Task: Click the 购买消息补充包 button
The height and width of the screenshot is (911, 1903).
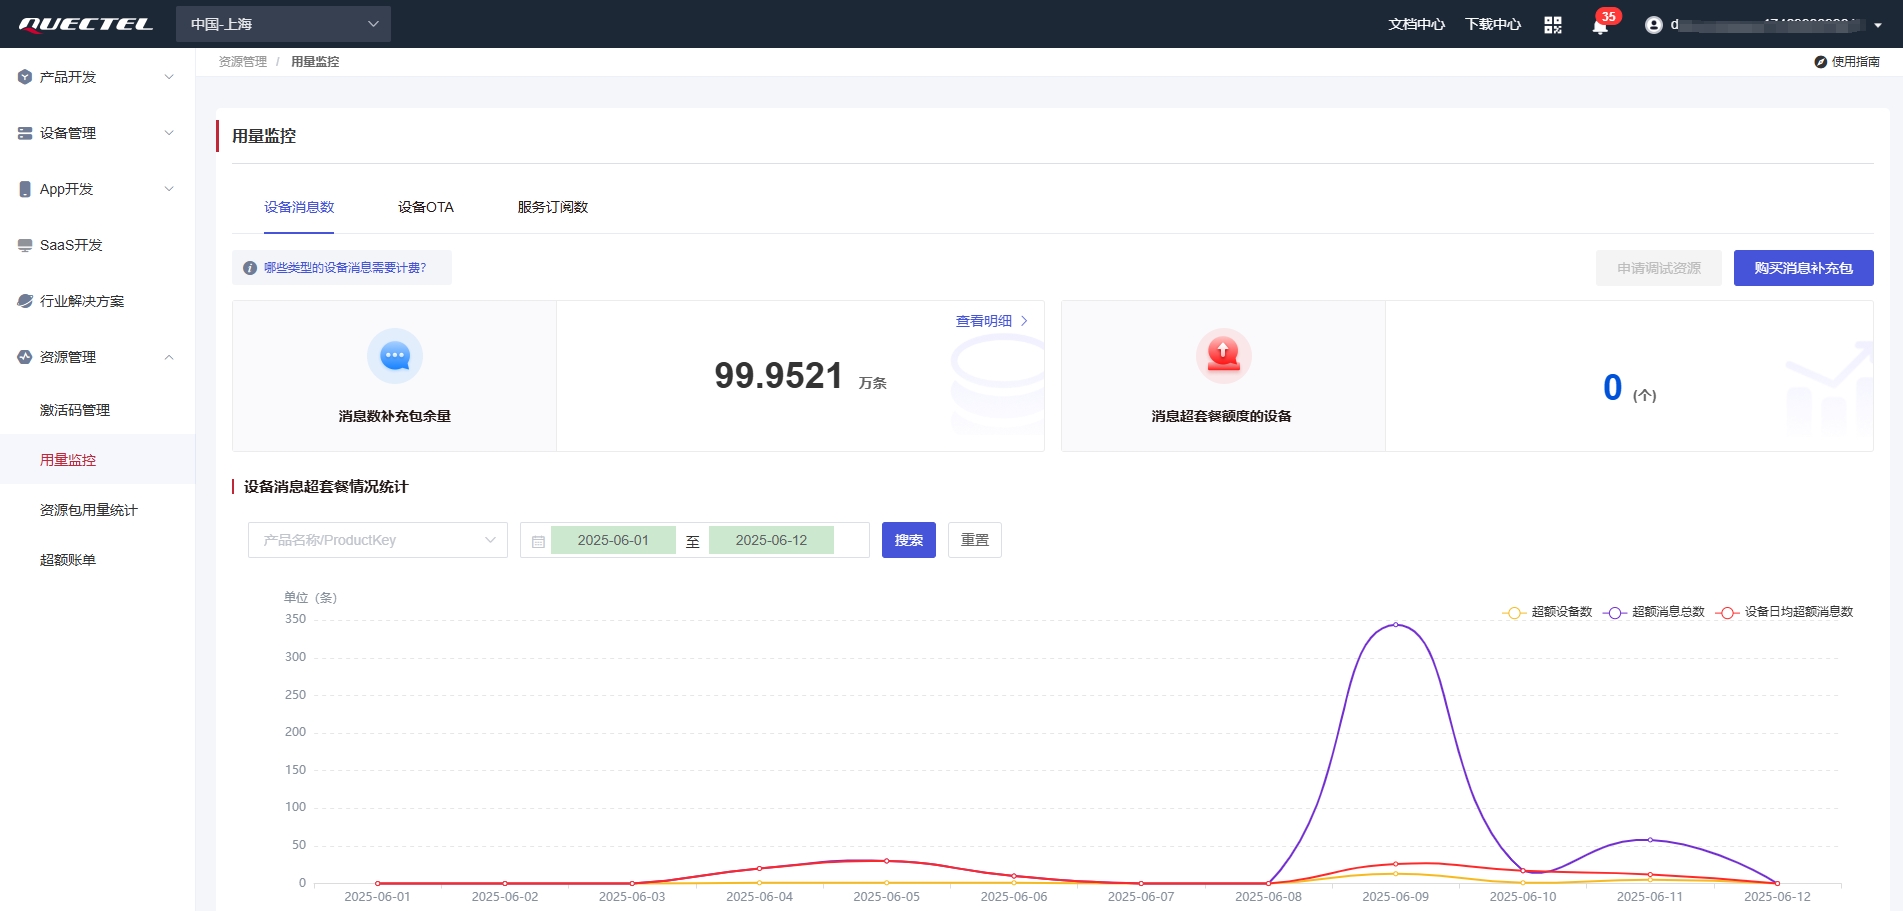Action: (x=1803, y=268)
